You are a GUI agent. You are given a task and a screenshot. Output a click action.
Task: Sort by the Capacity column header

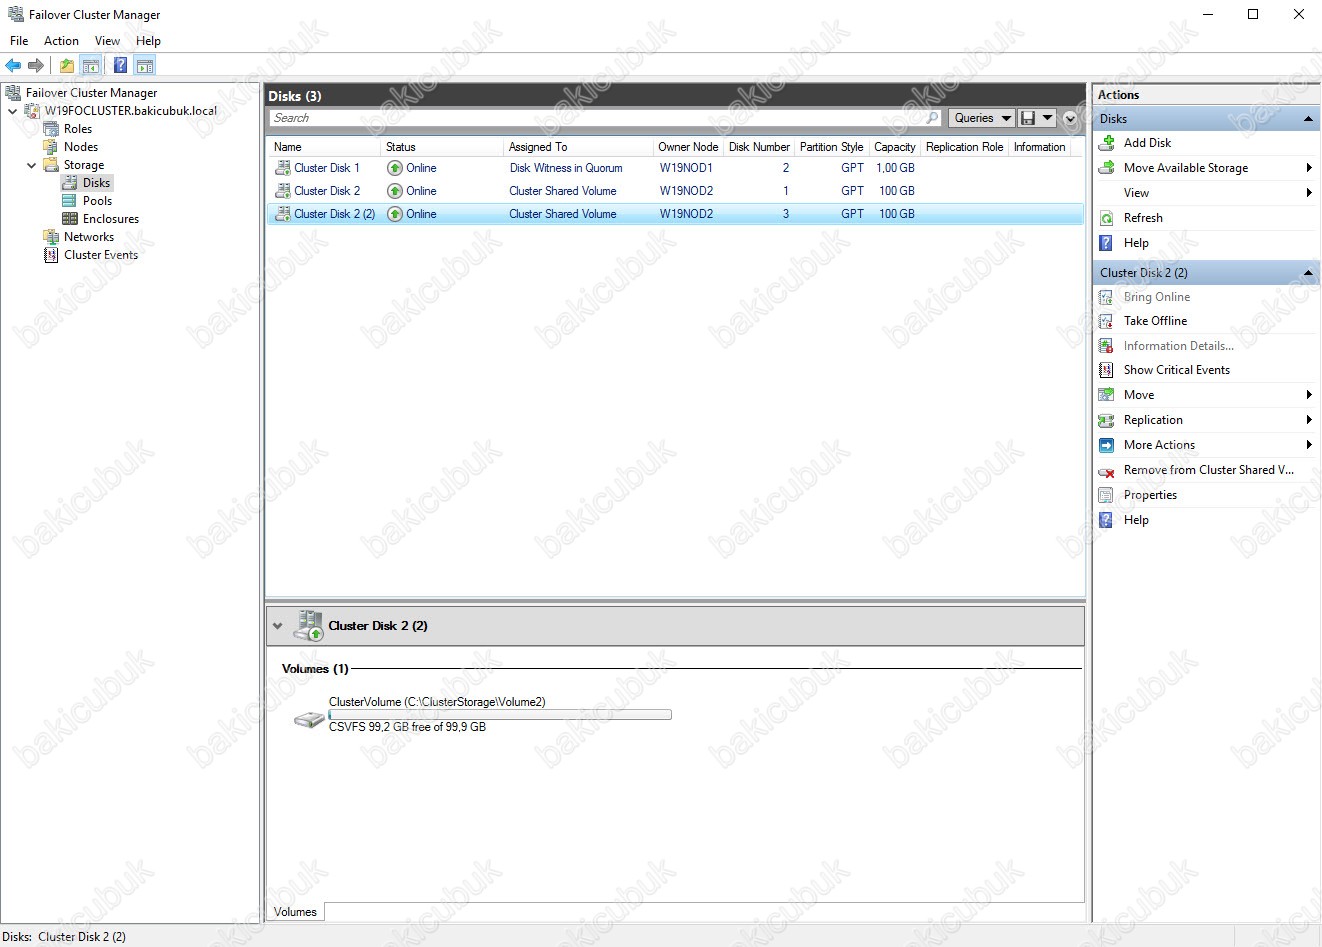(x=894, y=147)
